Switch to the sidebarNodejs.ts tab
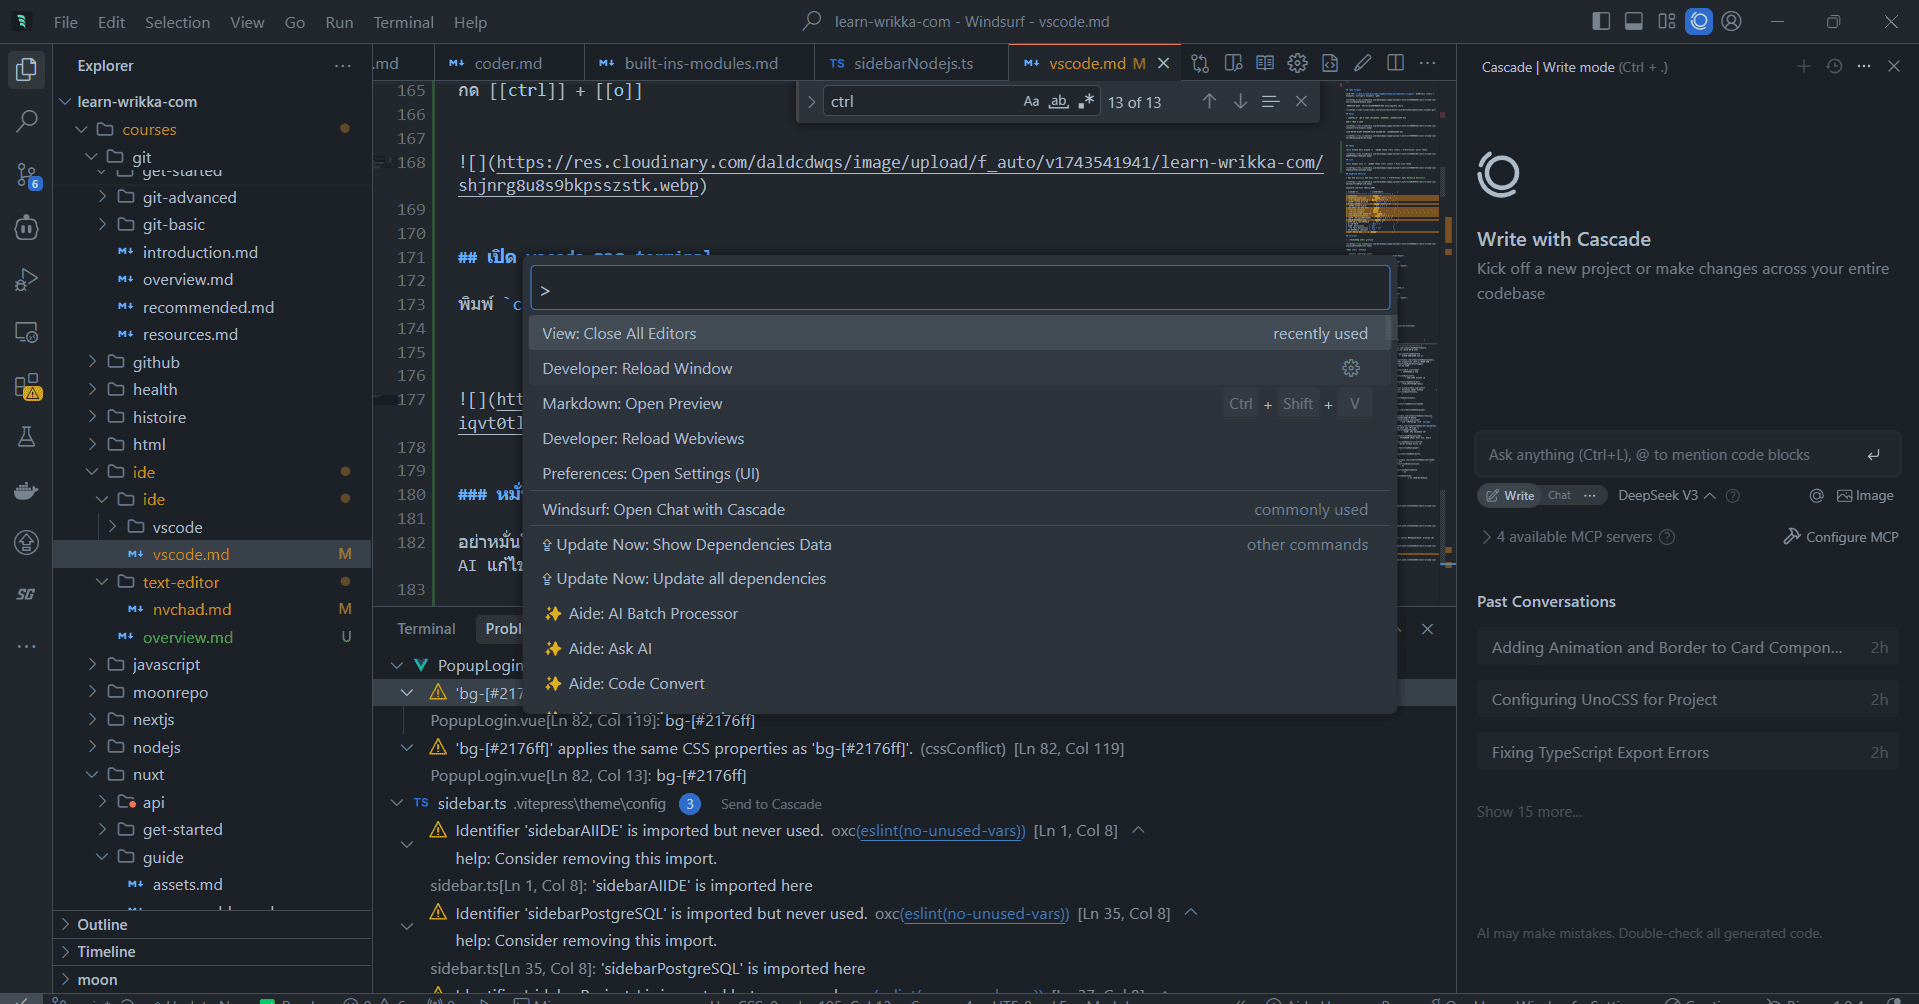This screenshot has width=1919, height=1004. pyautogui.click(x=912, y=63)
